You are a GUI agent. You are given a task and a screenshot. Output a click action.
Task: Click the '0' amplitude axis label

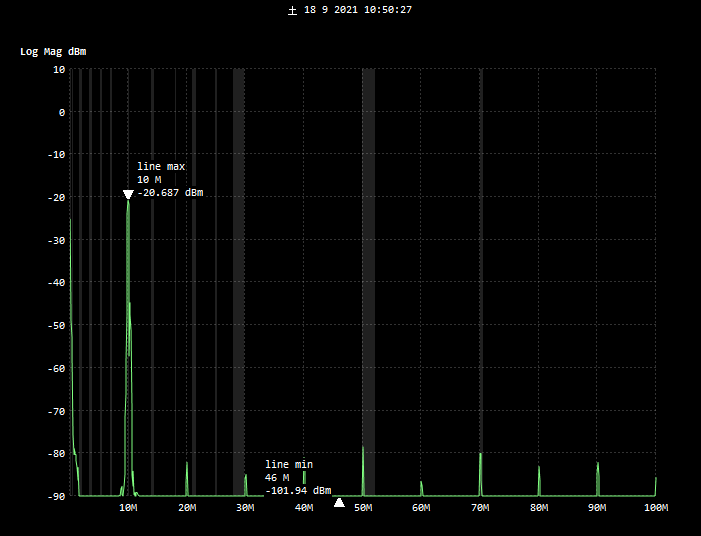pos(62,113)
